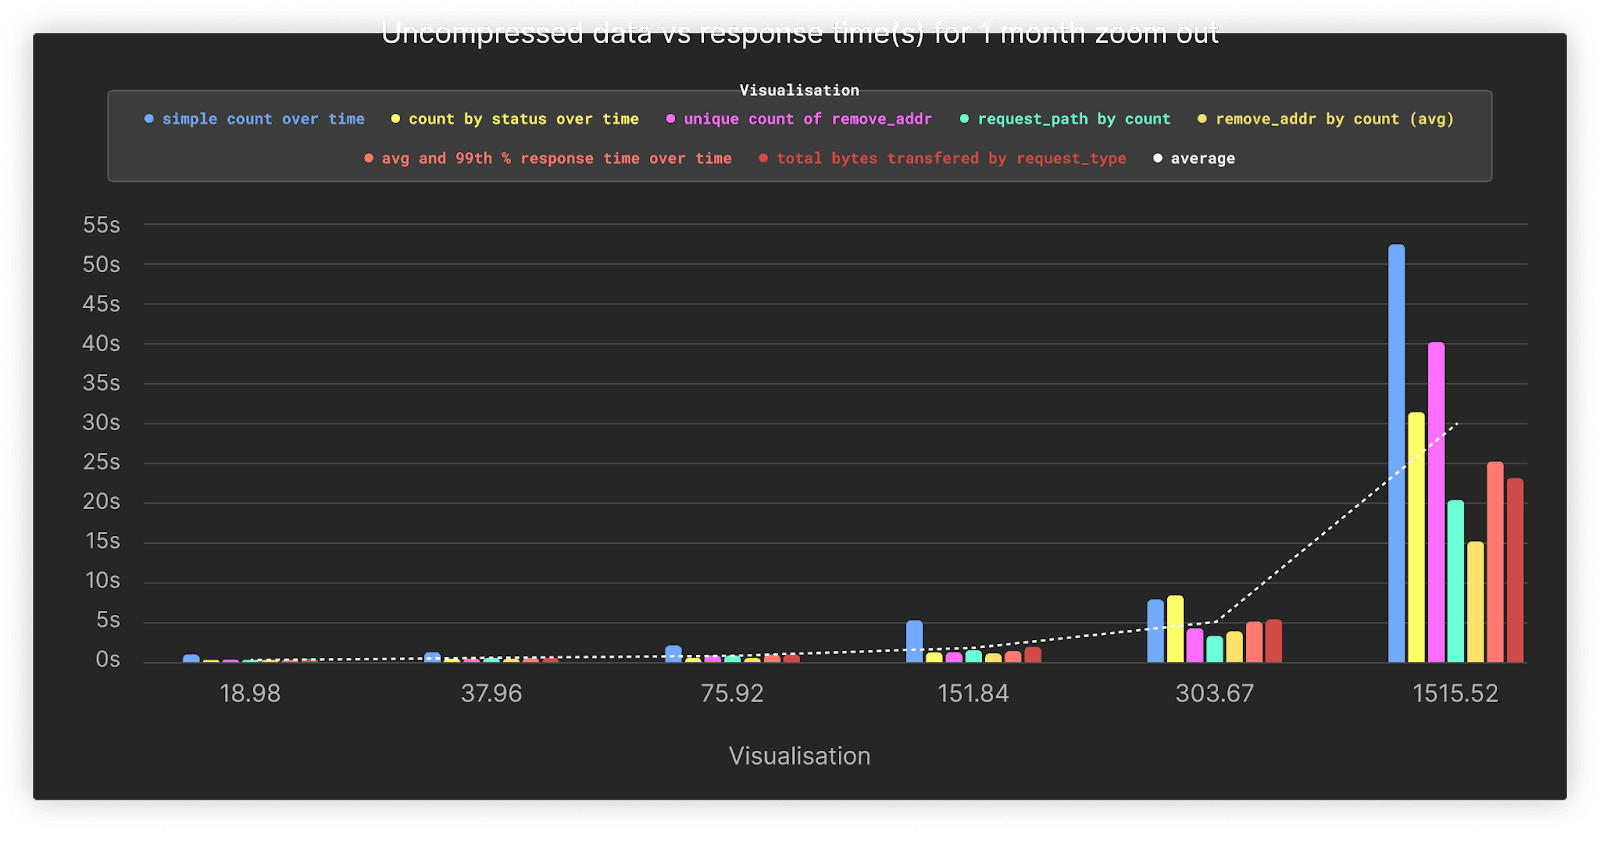Click the blue bar at 151.84
Screen dimensions: 1600x866
(x=914, y=641)
